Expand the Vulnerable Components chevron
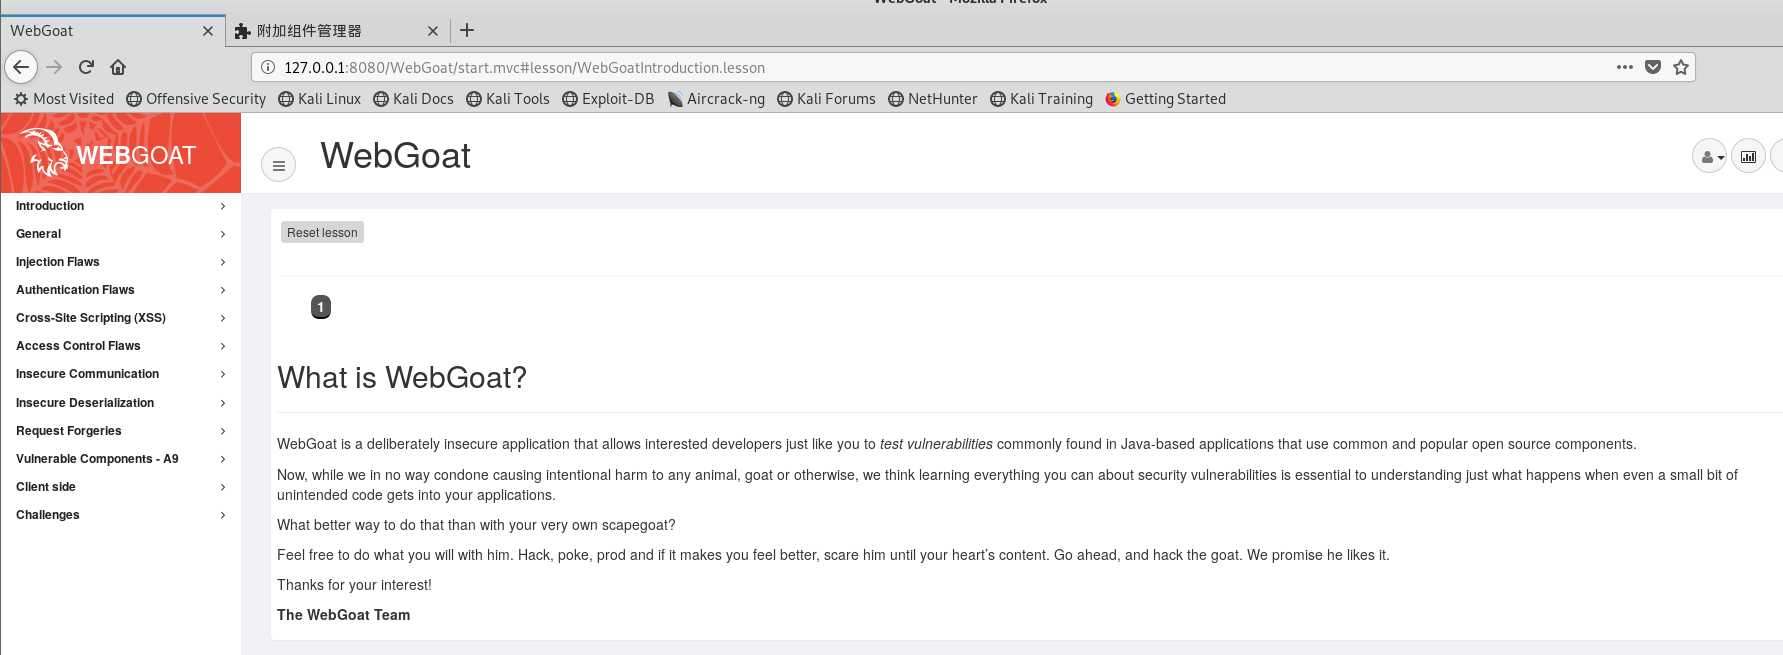The image size is (1783, 655). pos(223,459)
